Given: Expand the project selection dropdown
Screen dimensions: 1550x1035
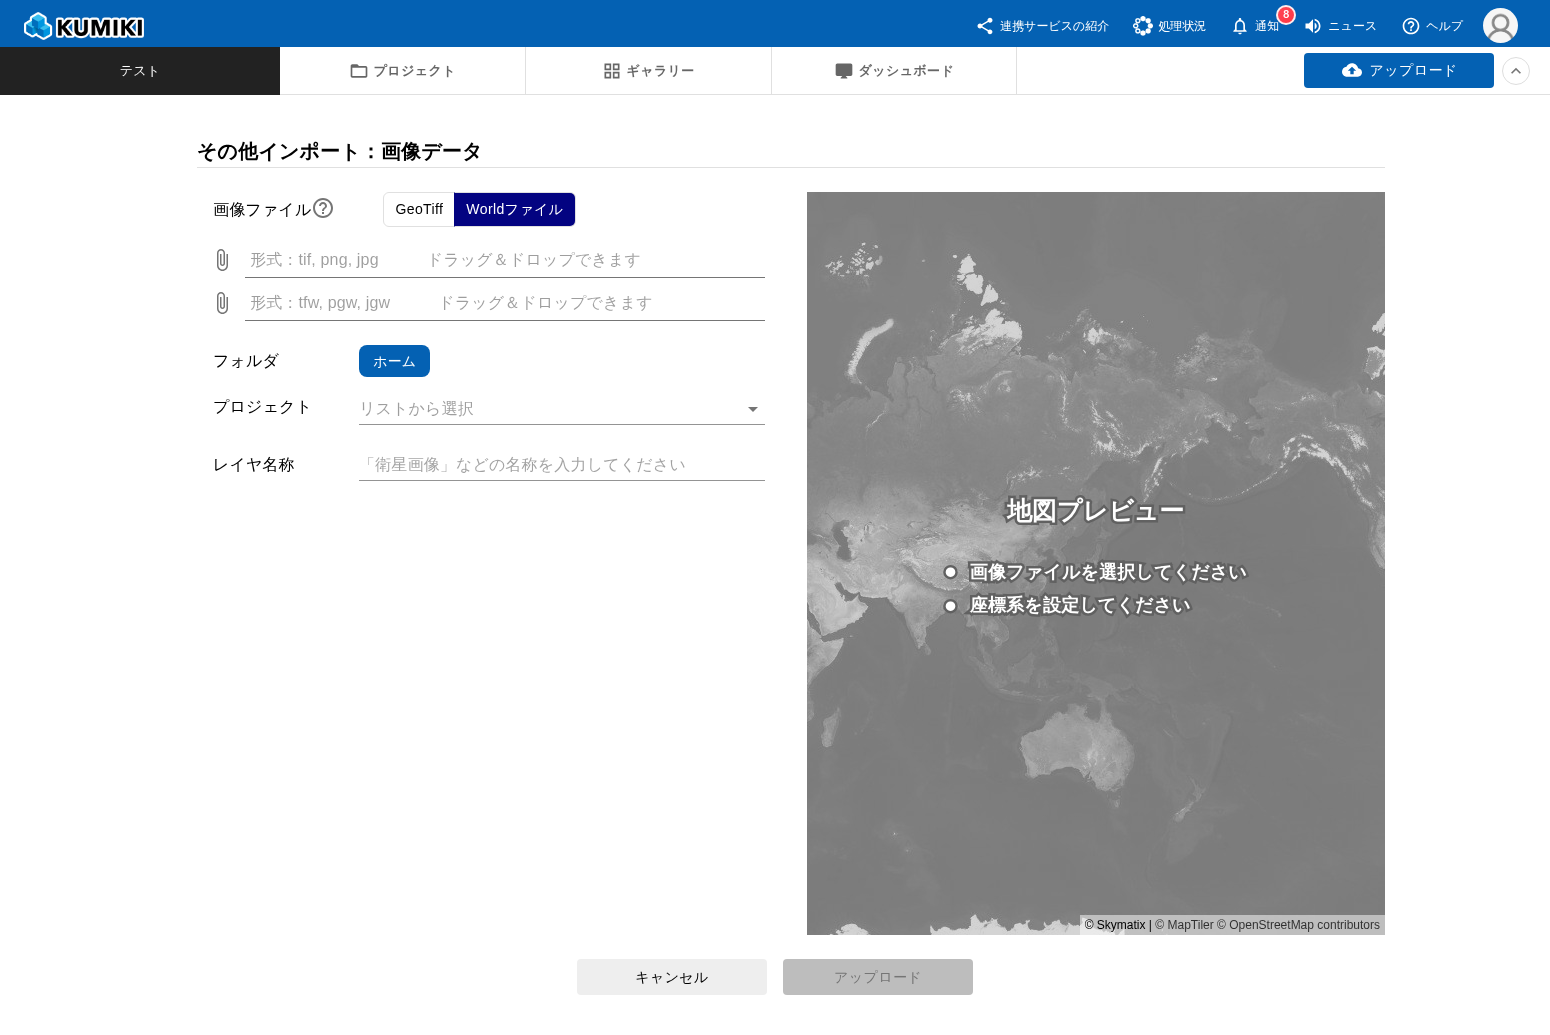Looking at the screenshot, I should 753,409.
